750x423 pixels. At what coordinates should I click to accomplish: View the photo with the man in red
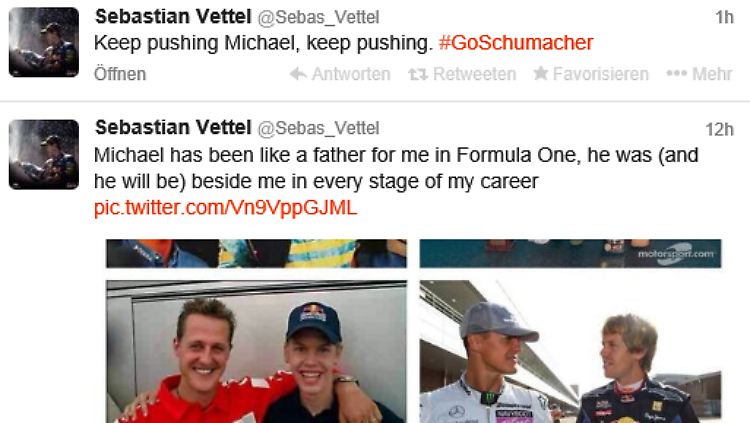pos(256,350)
